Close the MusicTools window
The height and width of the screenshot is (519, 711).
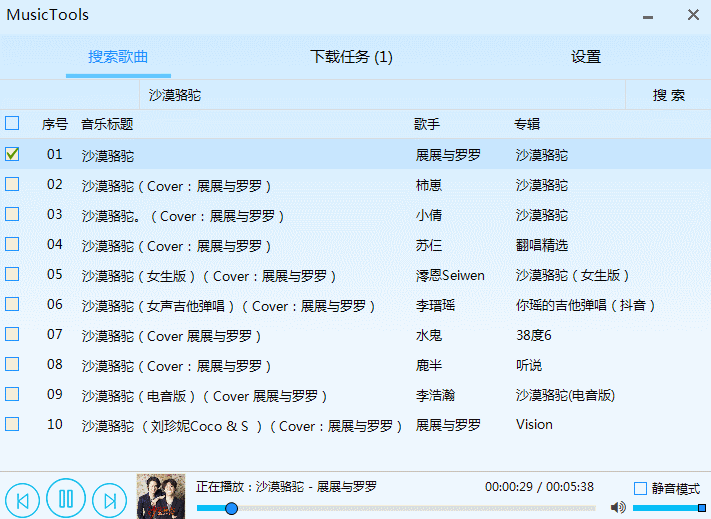pos(693,15)
